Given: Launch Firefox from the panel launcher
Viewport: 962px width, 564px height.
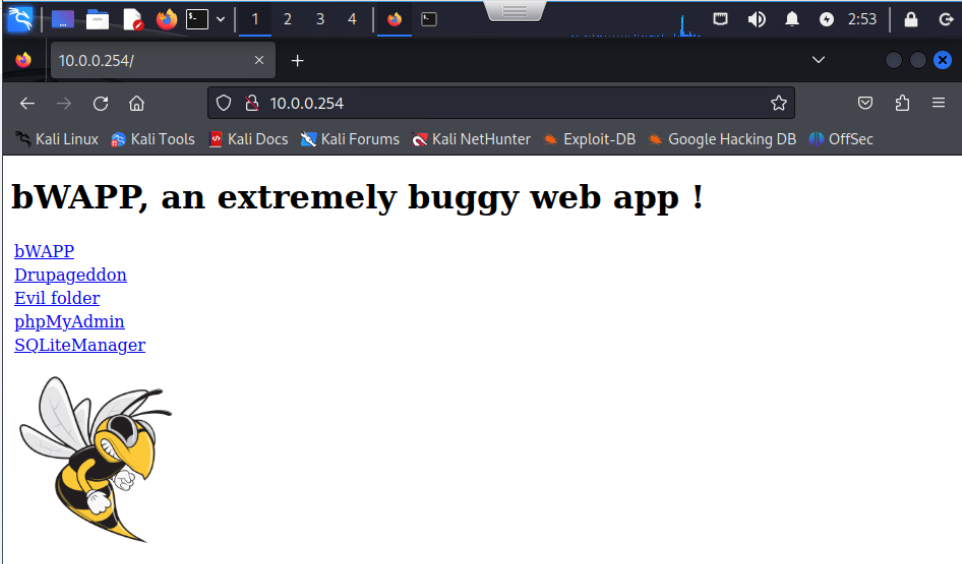Looking at the screenshot, I should click(x=166, y=20).
